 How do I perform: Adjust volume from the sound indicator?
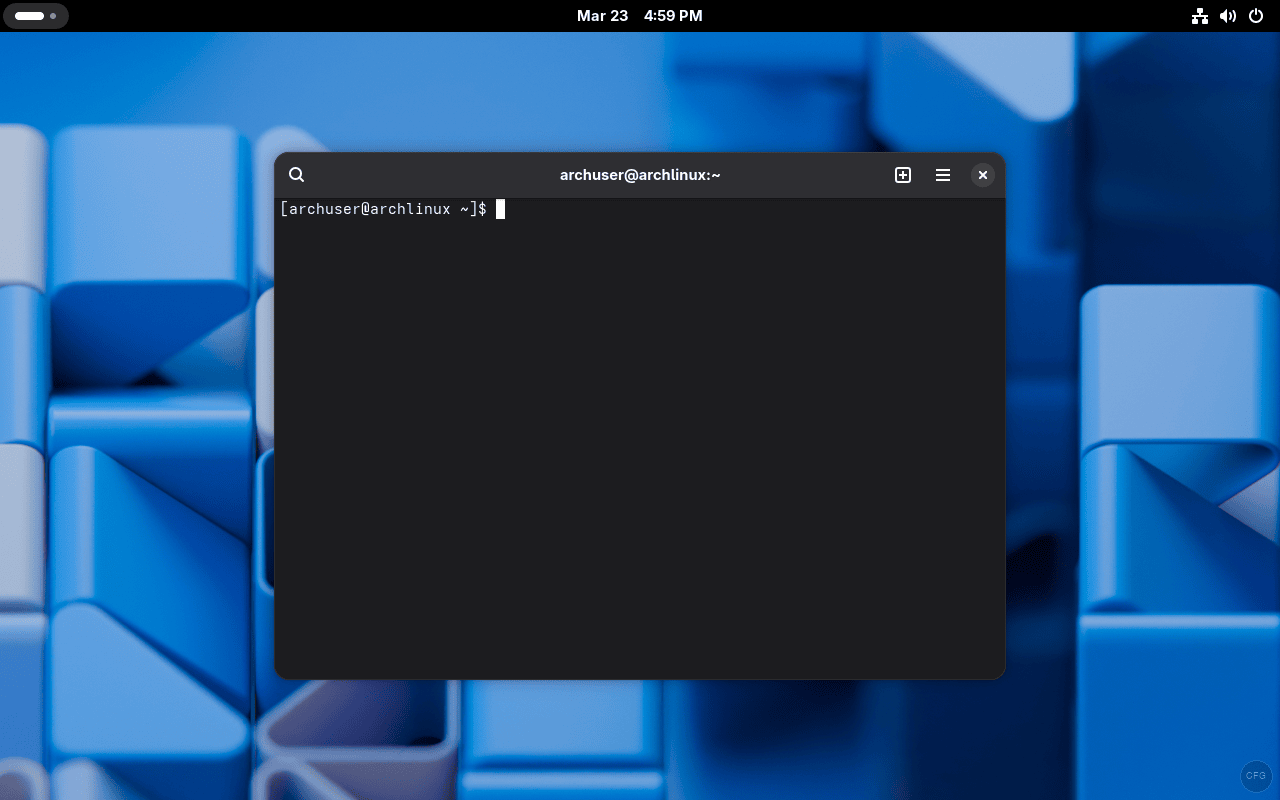1228,16
